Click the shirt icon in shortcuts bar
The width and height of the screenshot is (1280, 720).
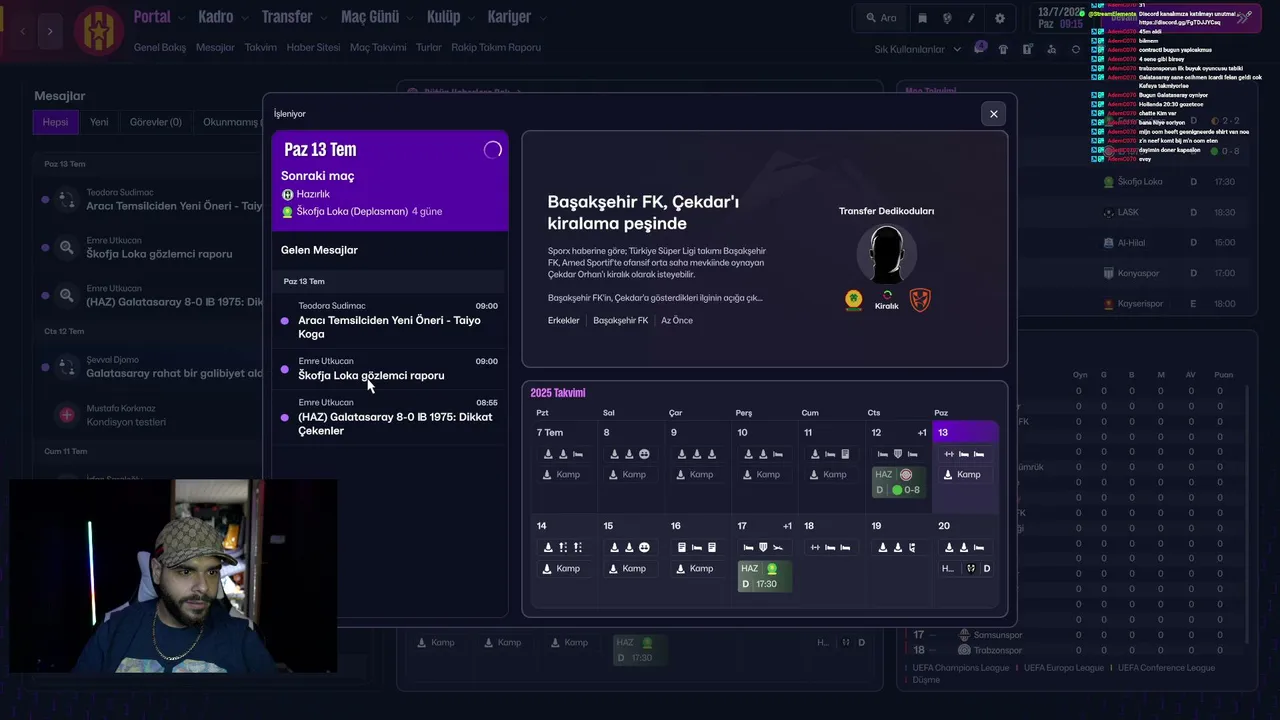[1003, 49]
